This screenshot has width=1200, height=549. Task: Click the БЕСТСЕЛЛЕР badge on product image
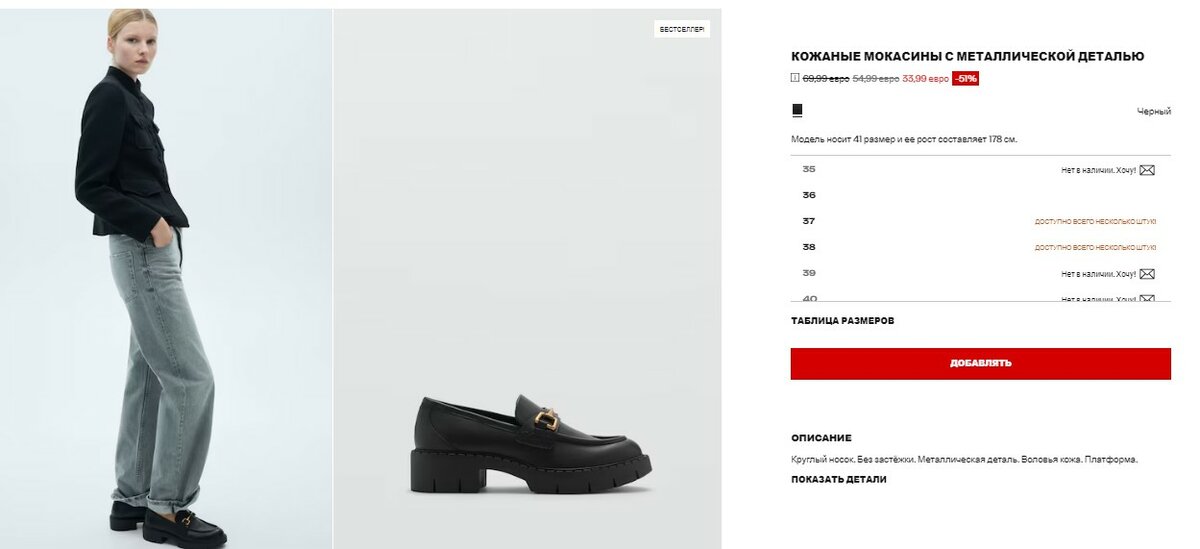(x=682, y=30)
